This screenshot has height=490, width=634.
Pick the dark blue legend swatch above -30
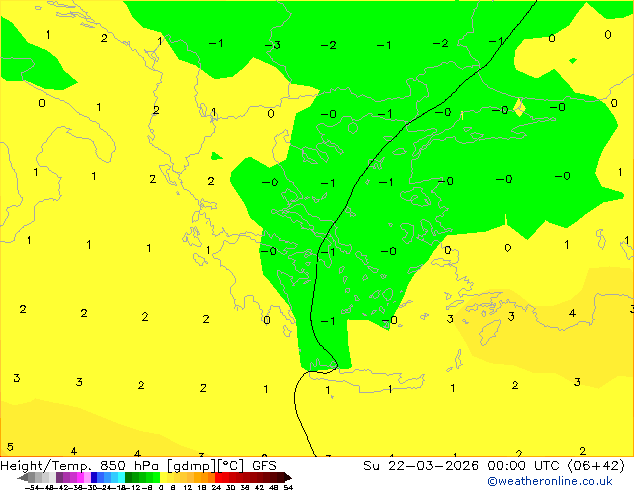tap(94, 477)
